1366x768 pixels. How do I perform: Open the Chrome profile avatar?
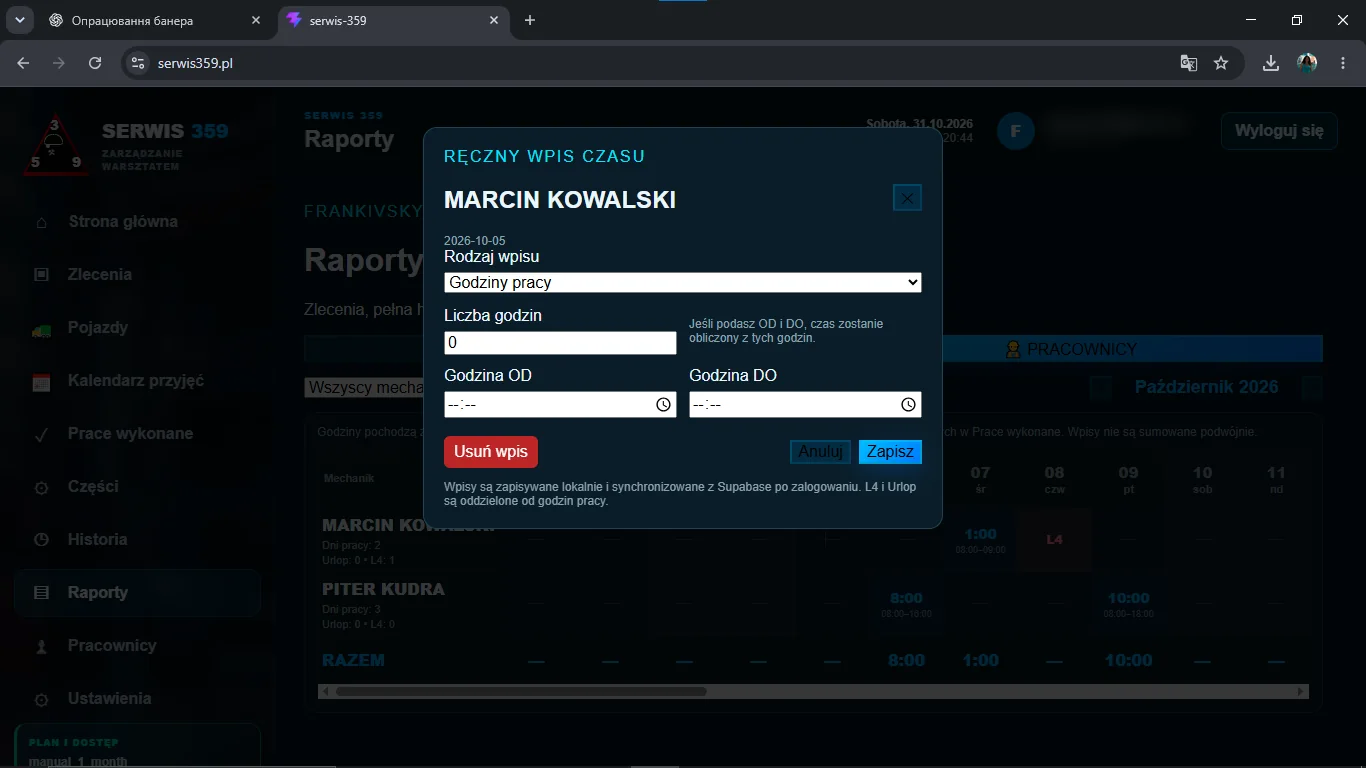tap(1307, 63)
